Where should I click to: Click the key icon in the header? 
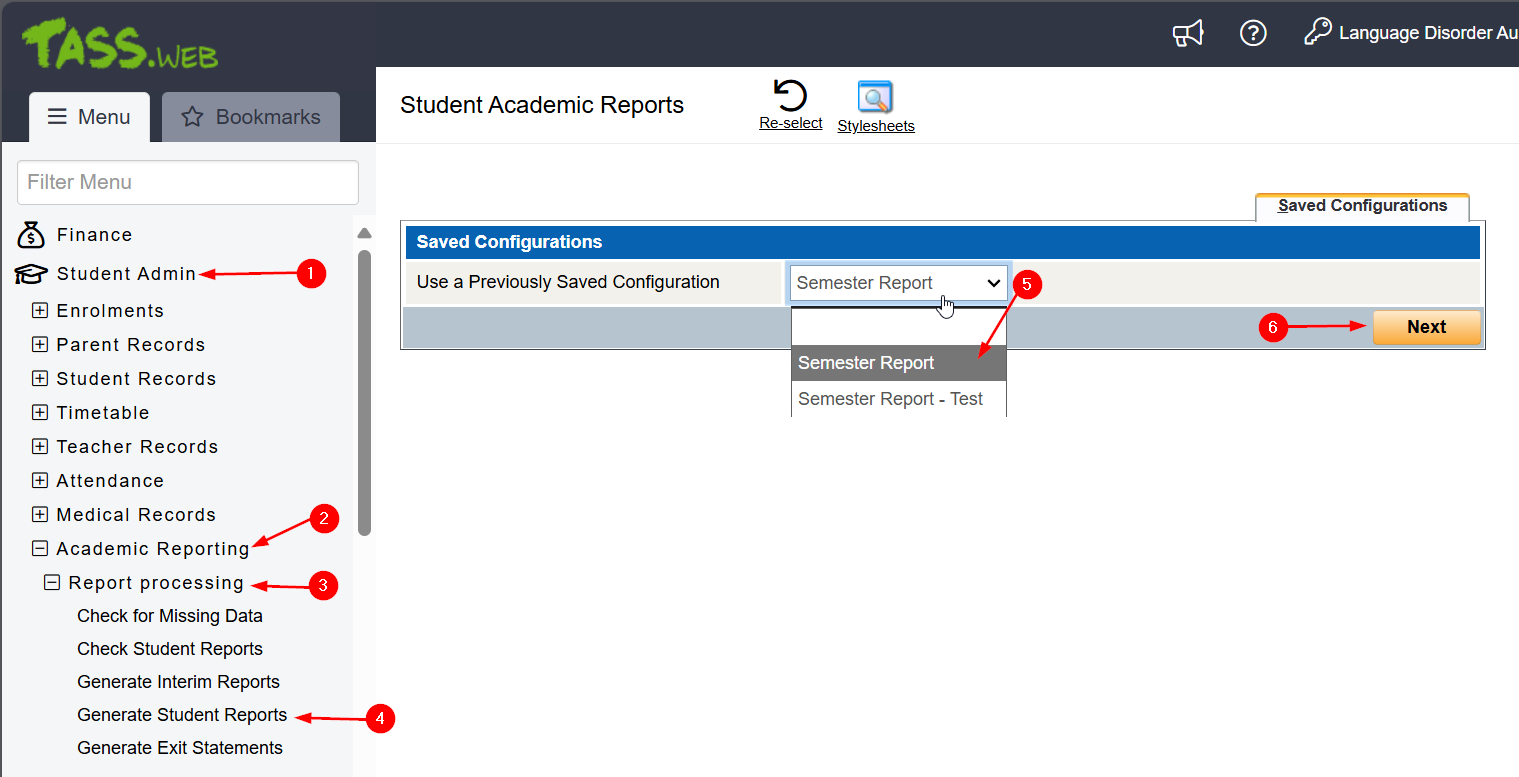(x=1317, y=33)
